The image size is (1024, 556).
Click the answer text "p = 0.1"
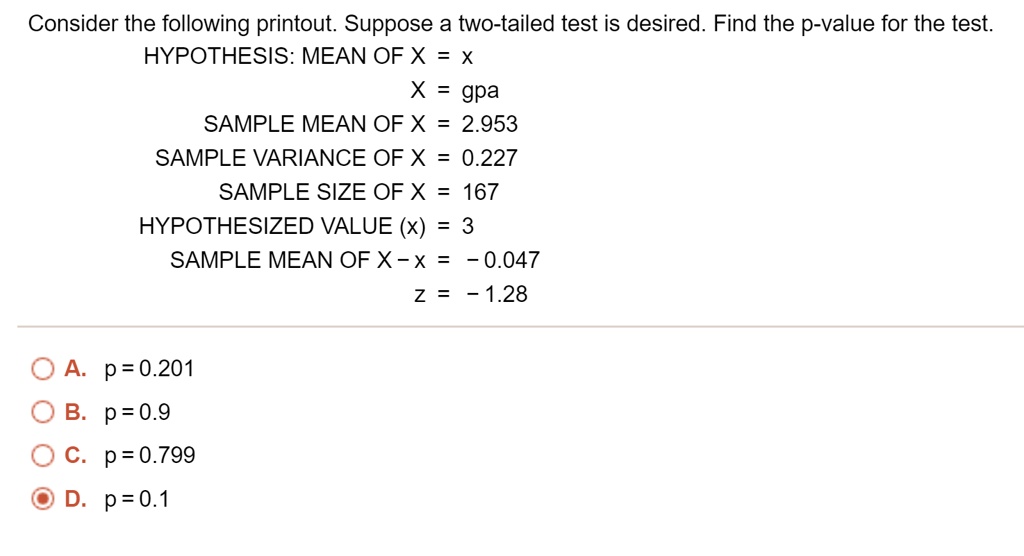pyautogui.click(x=137, y=500)
